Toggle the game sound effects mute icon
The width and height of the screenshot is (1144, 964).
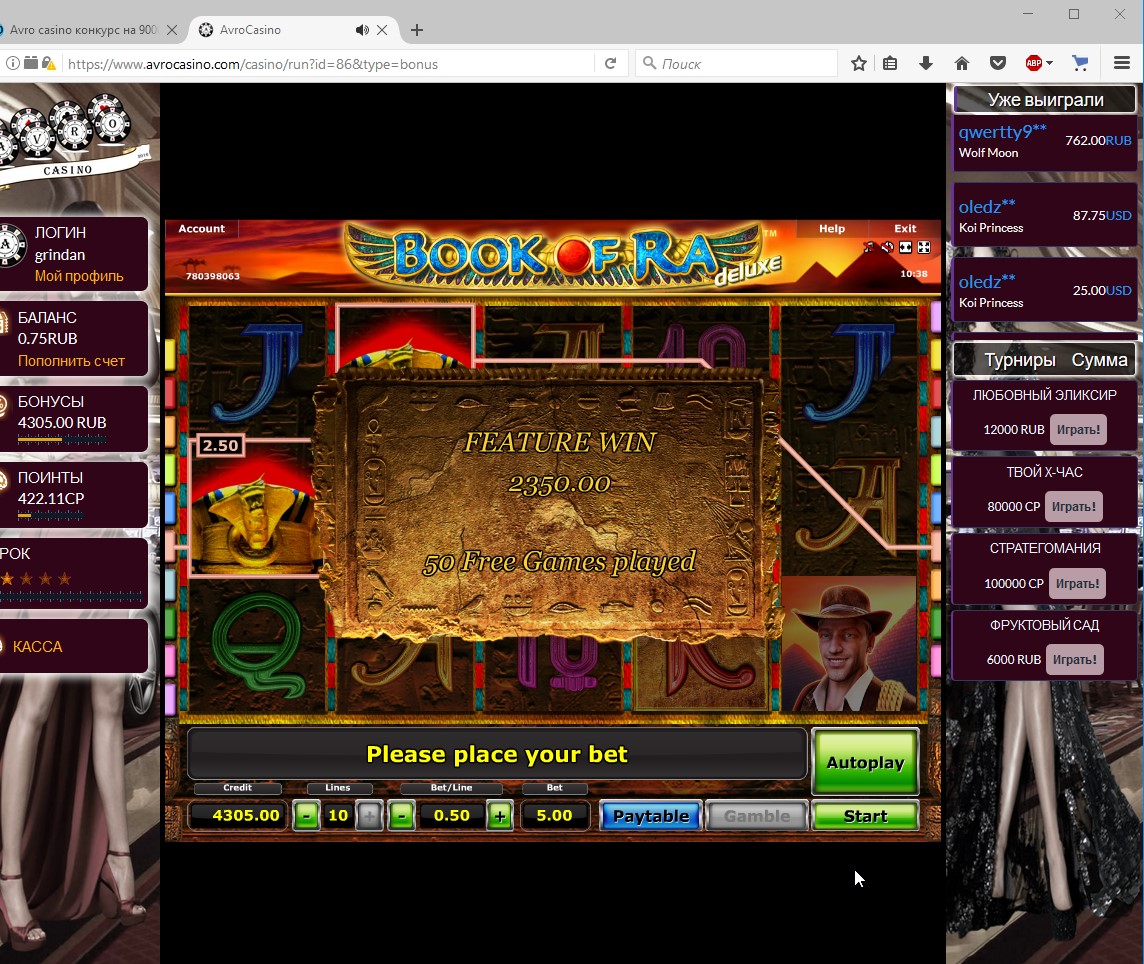pyautogui.click(x=887, y=247)
